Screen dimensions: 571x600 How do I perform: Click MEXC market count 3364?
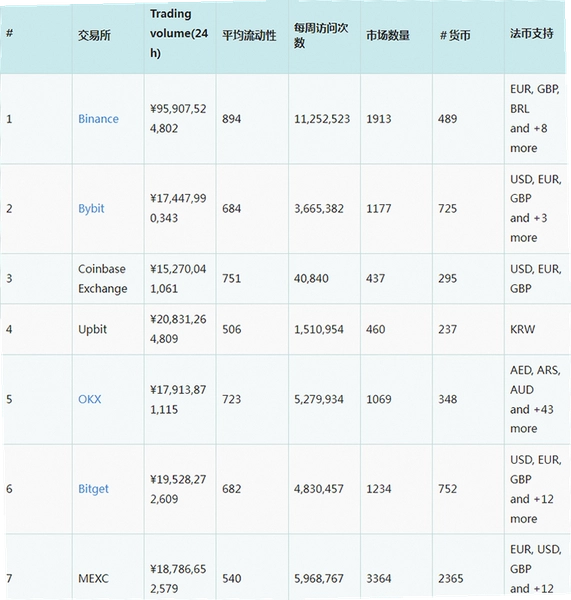tap(378, 579)
